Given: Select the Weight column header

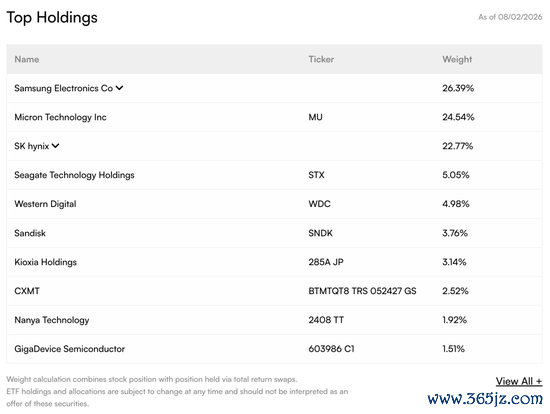Looking at the screenshot, I should [x=457, y=59].
